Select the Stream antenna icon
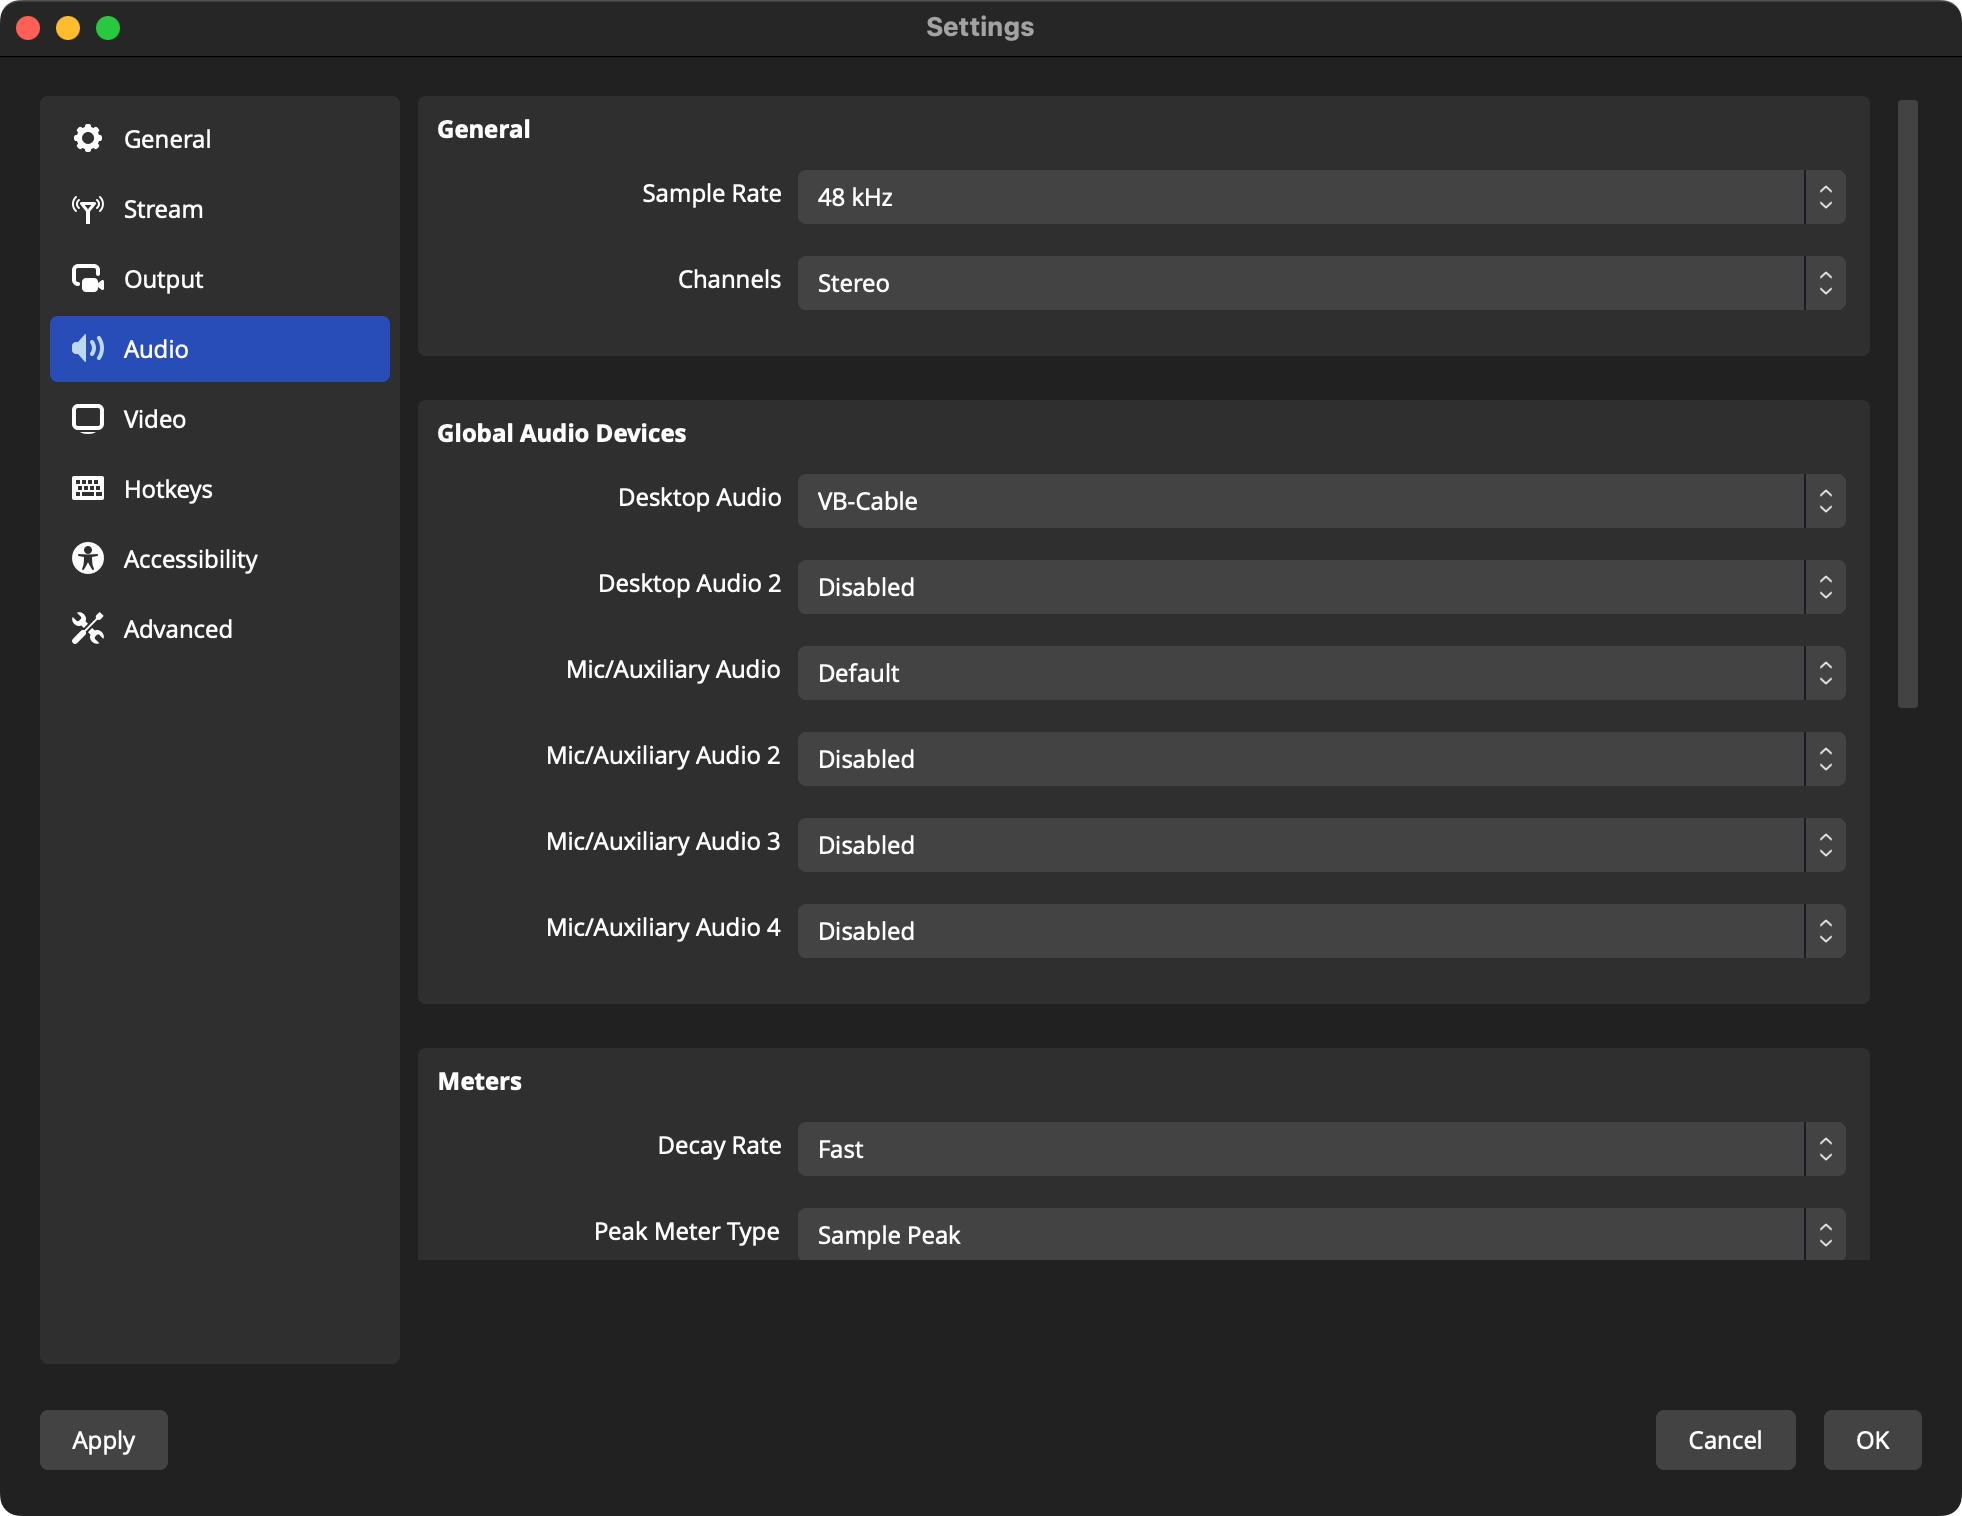 (x=88, y=209)
